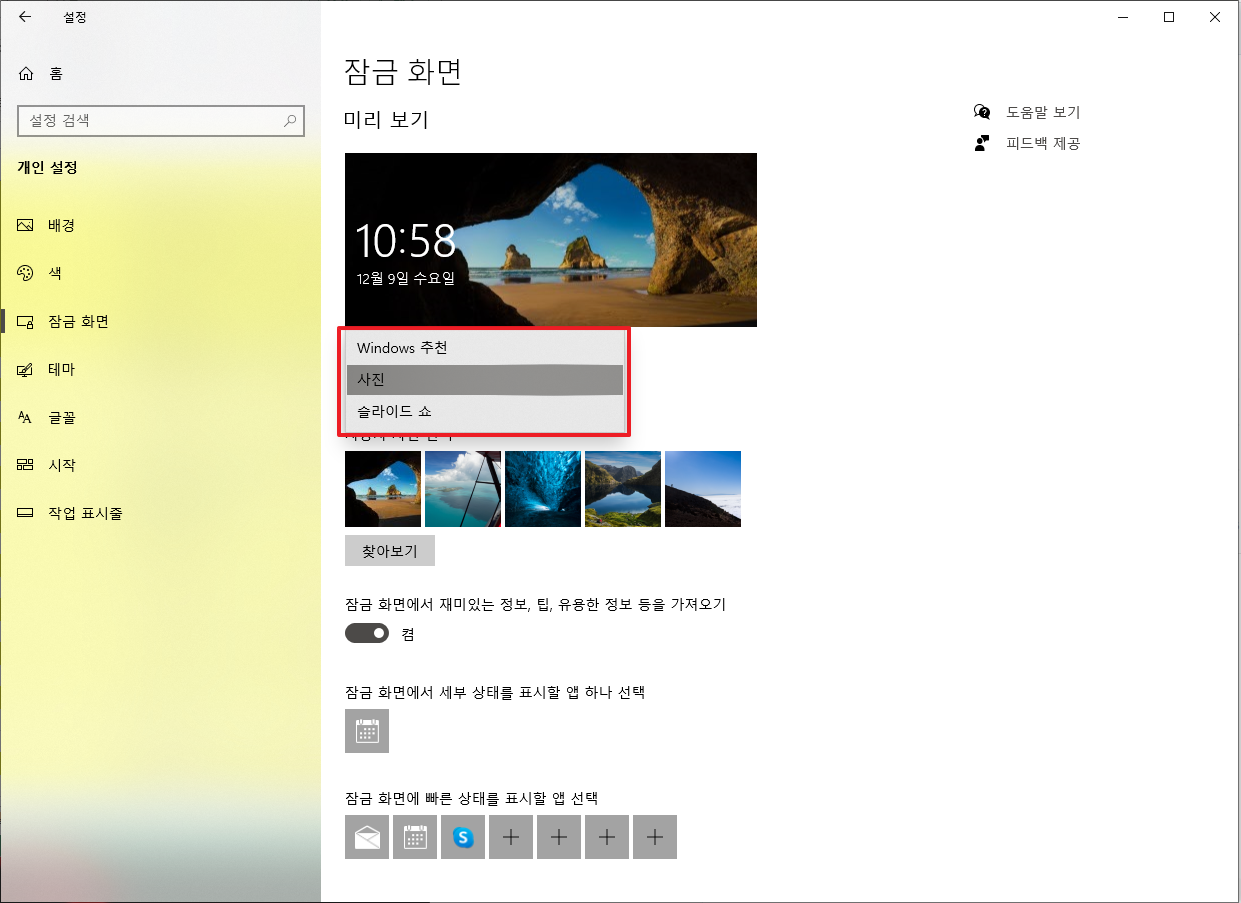The width and height of the screenshot is (1241, 903).
Task: Click the 설정 검색 search field
Action: [x=160, y=121]
